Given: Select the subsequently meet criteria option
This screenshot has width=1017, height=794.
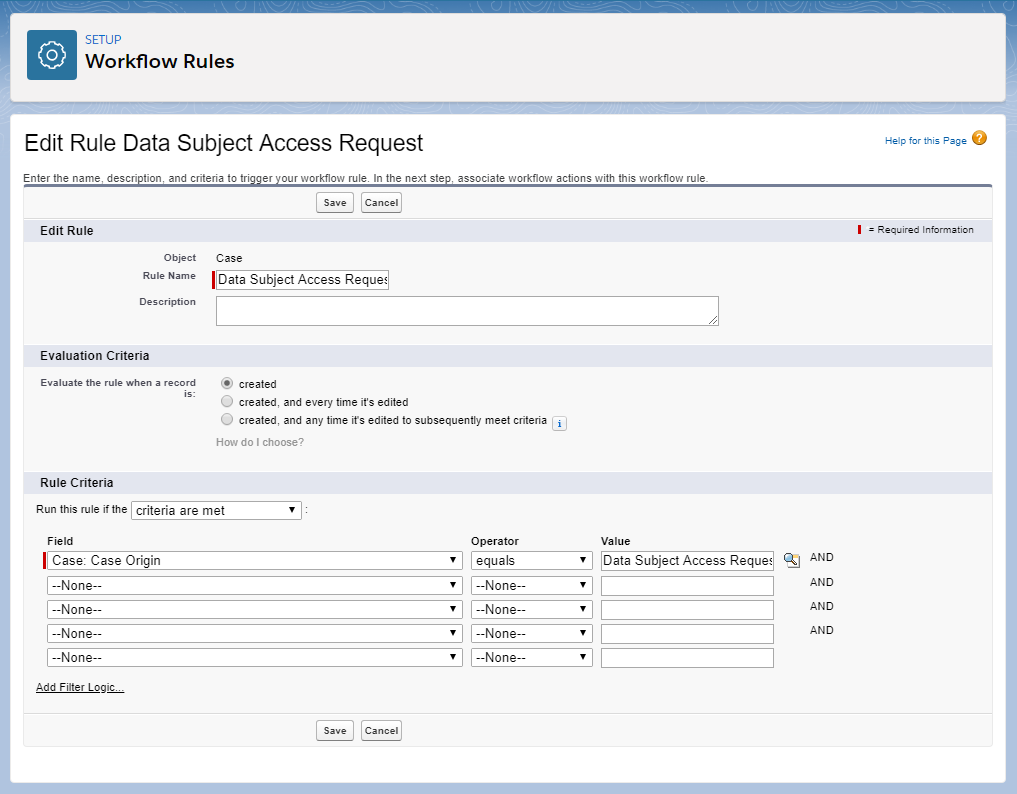Looking at the screenshot, I should [x=227, y=418].
